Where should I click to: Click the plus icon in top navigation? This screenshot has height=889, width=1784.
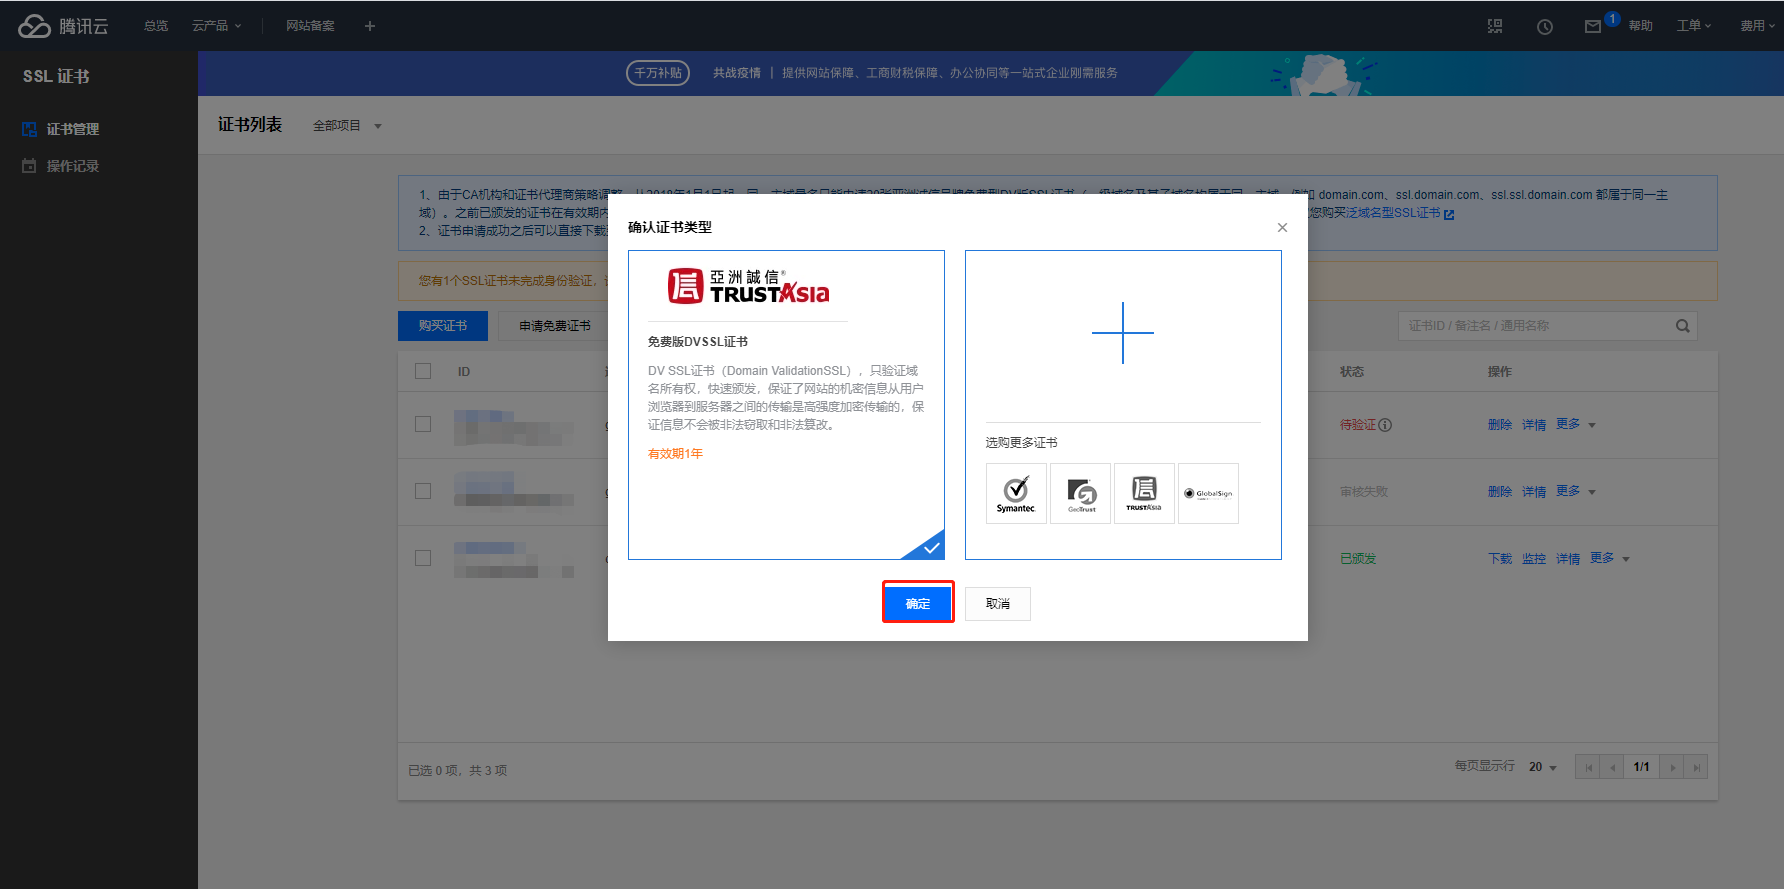370,26
